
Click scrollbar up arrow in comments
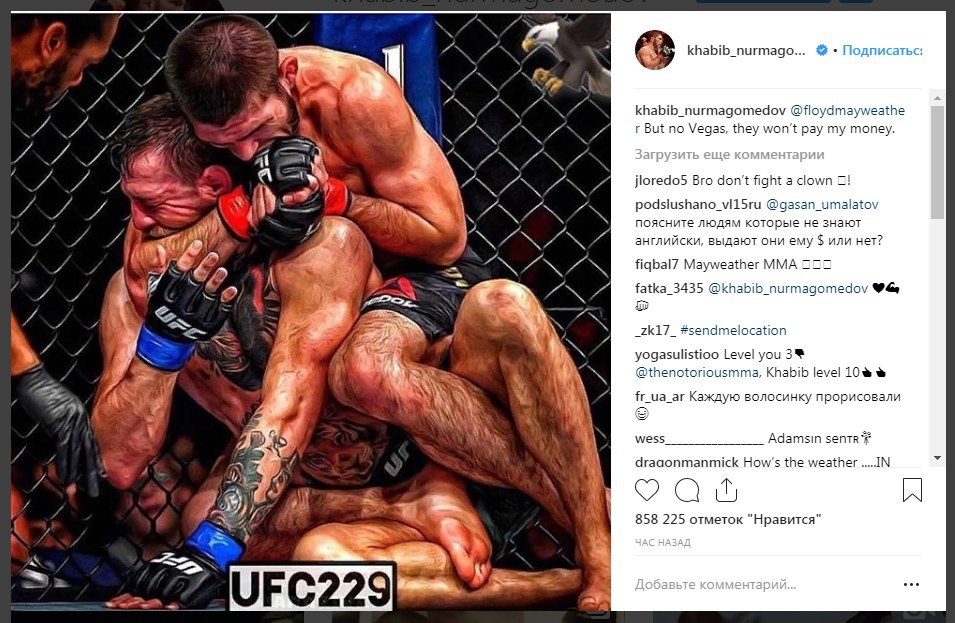[x=937, y=97]
